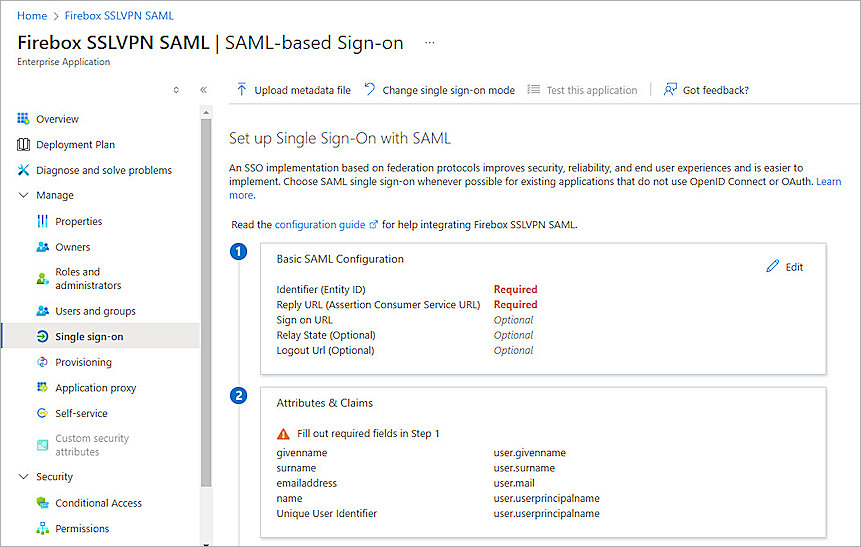Click the Self-service icon
The width and height of the screenshot is (861, 547).
[x=42, y=413]
